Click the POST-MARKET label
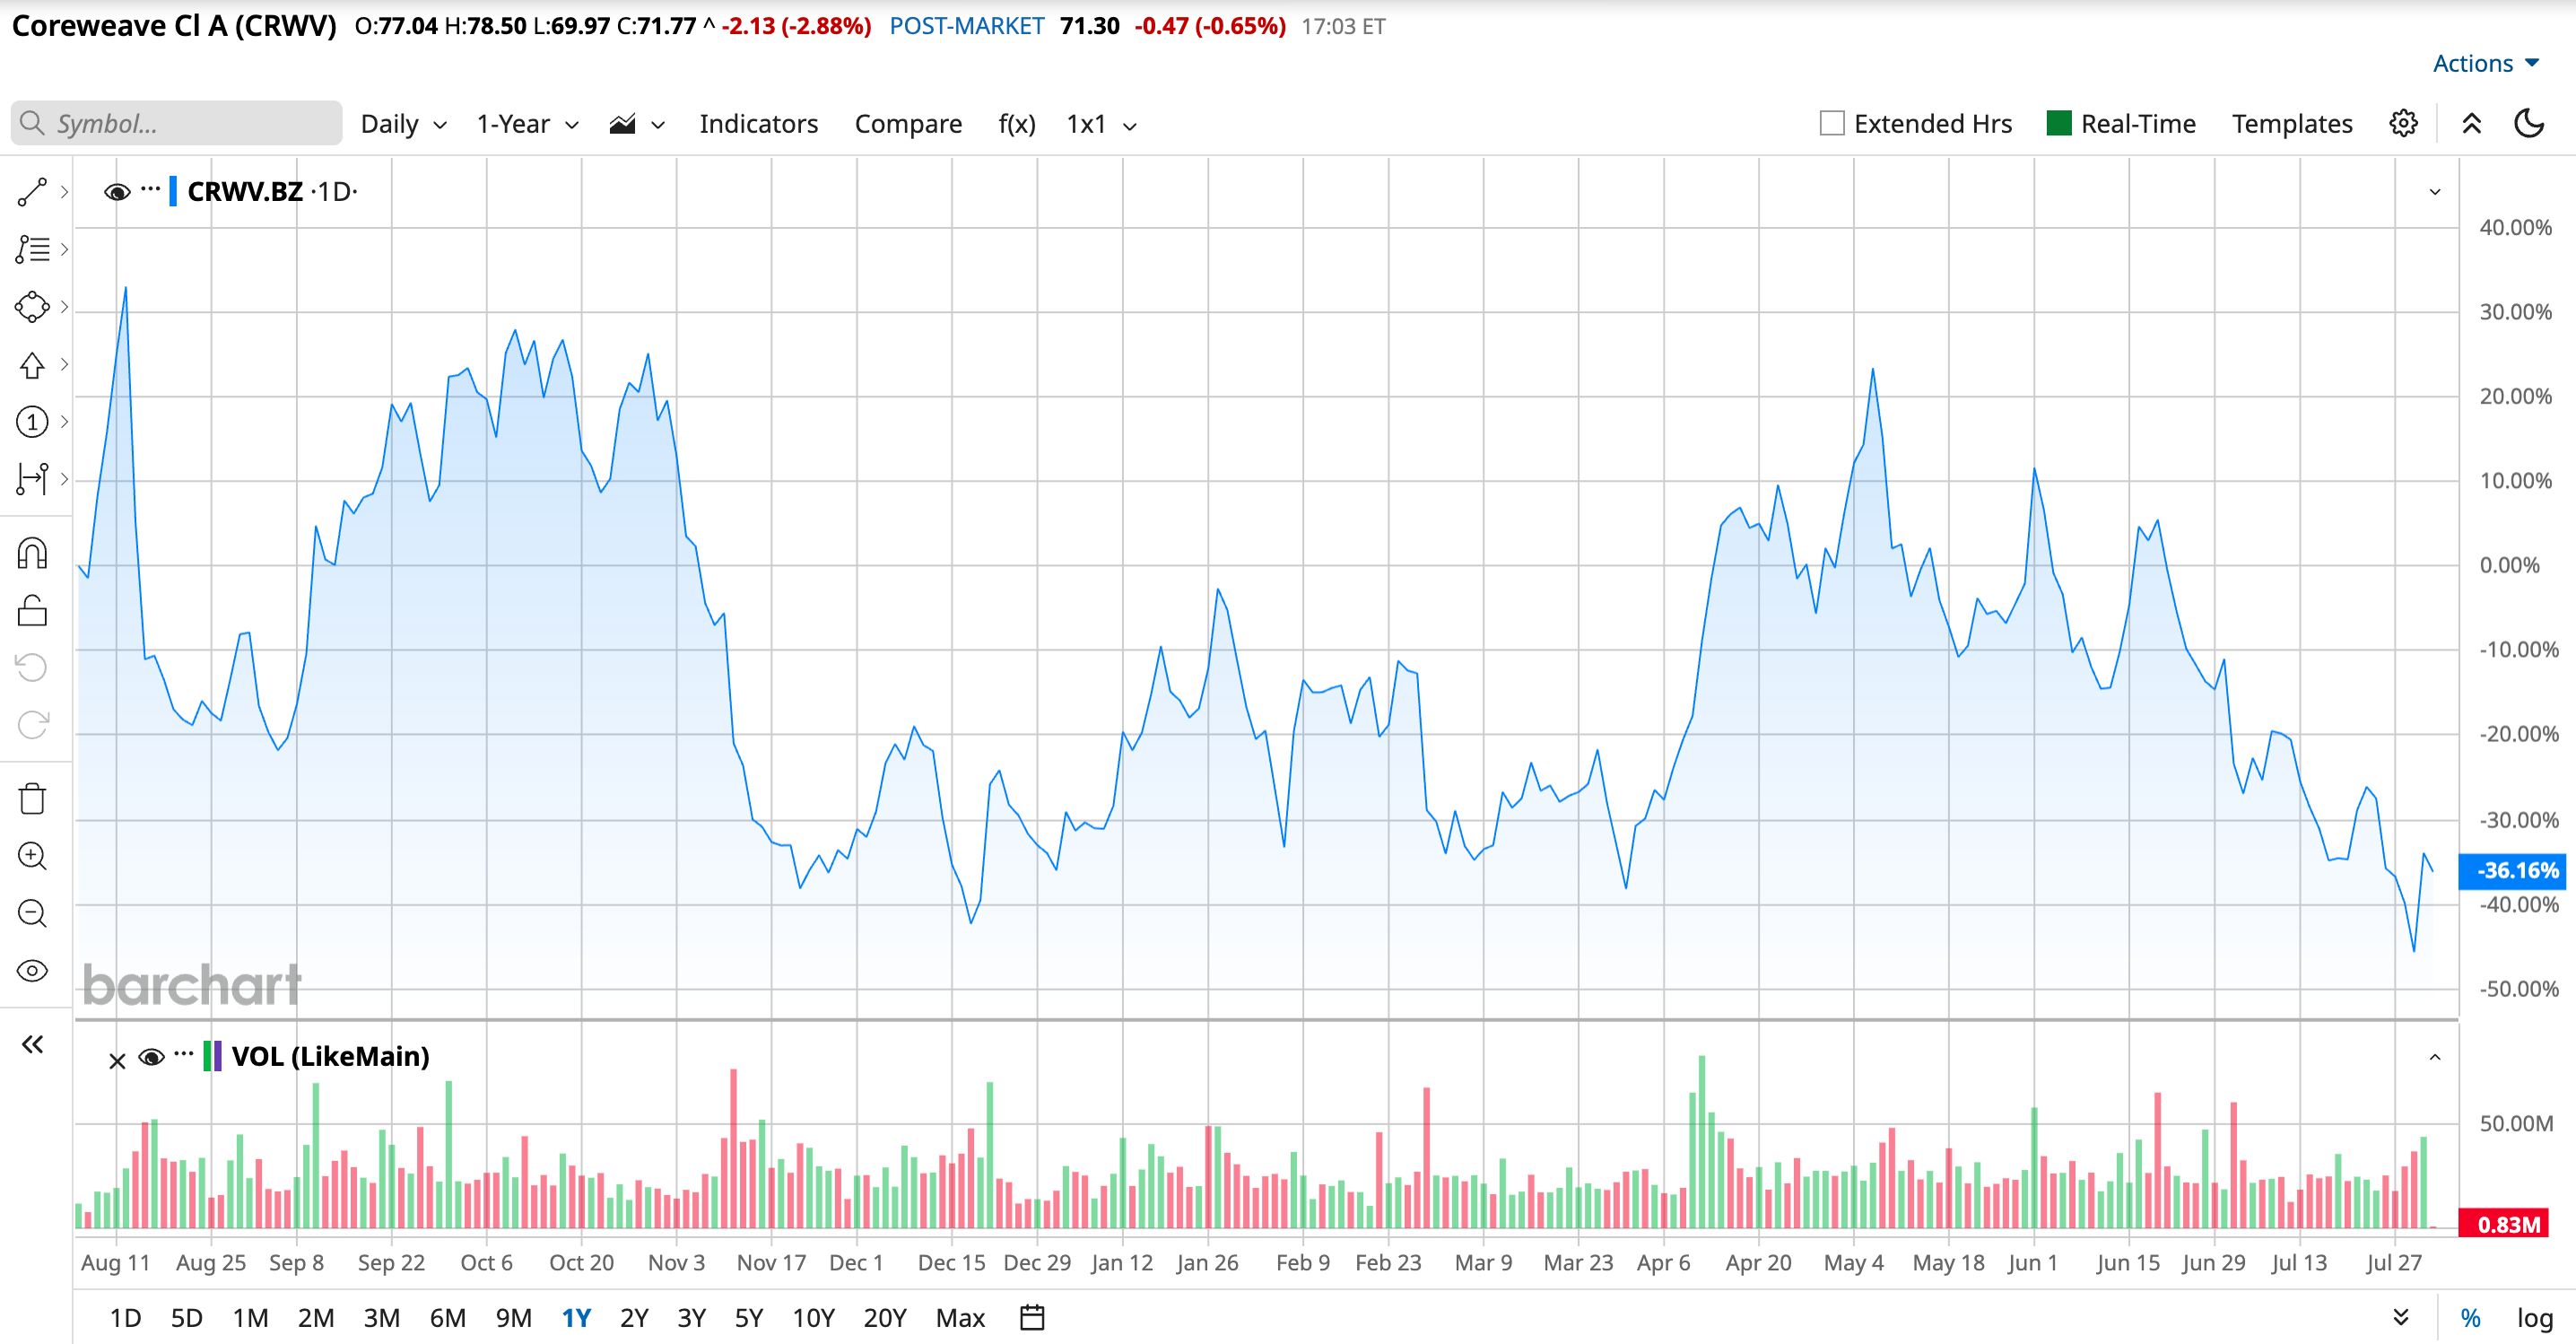 tap(967, 26)
